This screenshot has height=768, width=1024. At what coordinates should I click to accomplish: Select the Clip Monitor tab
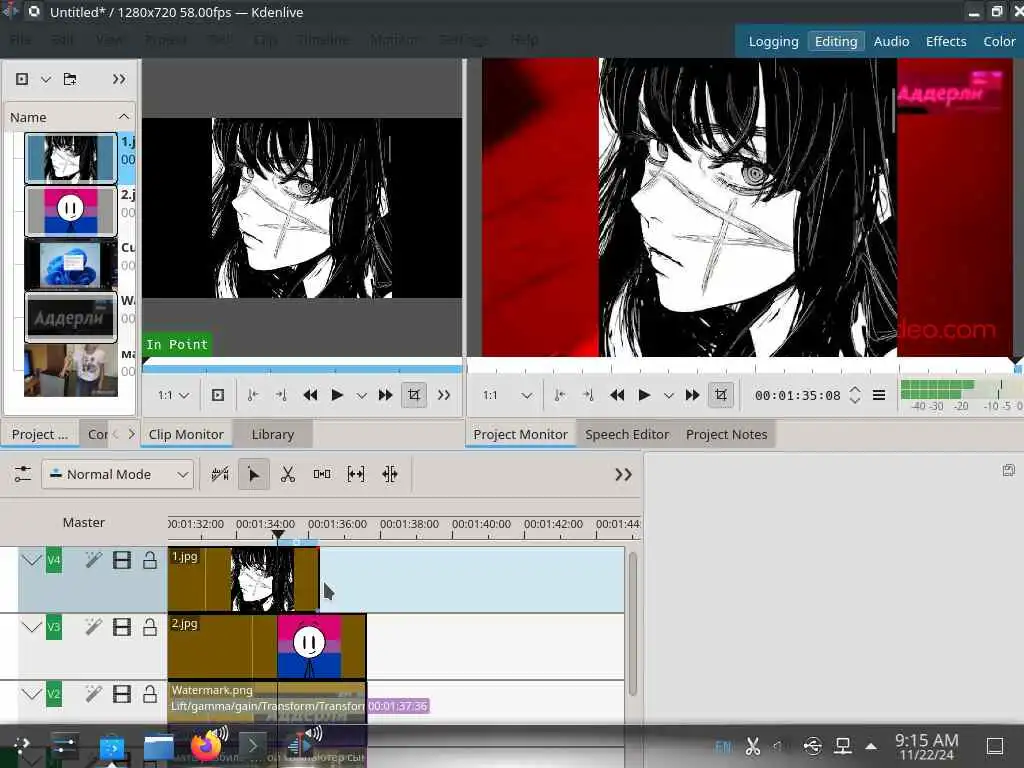(x=186, y=434)
